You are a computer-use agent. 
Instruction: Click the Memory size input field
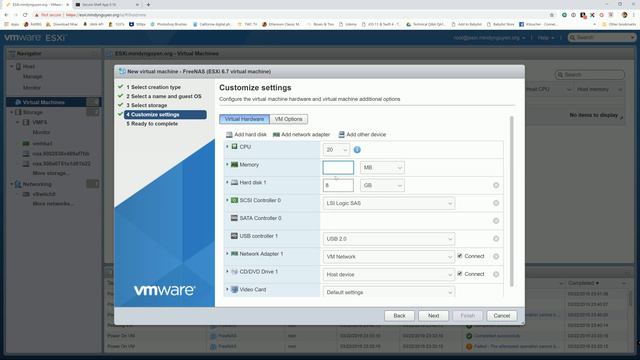pyautogui.click(x=338, y=167)
